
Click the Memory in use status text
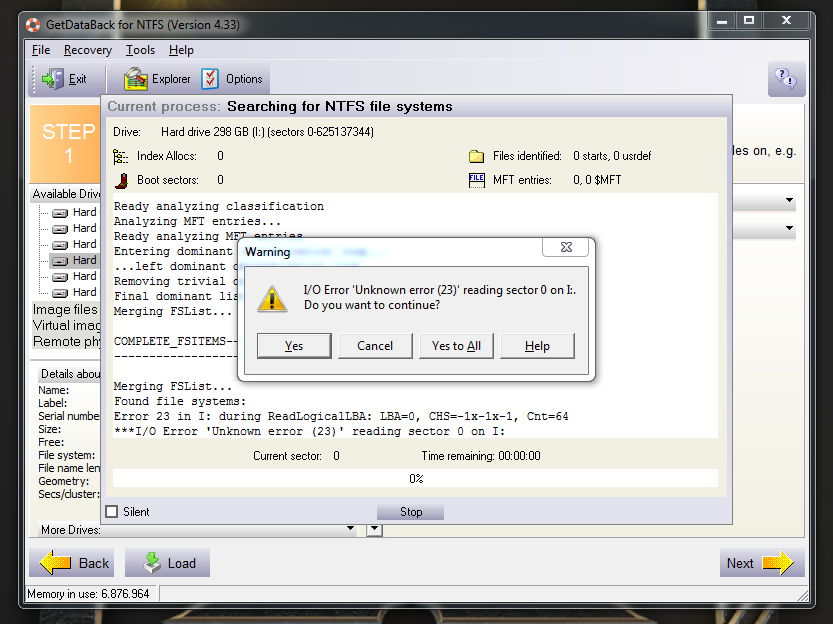pyautogui.click(x=88, y=594)
